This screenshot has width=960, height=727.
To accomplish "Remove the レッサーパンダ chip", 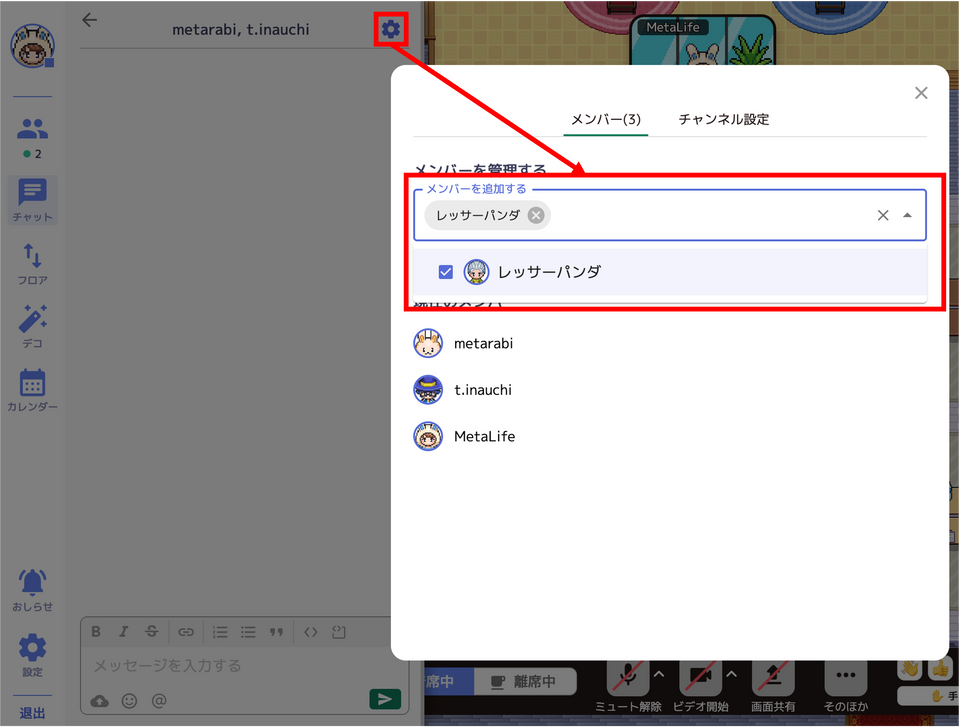I will (x=536, y=215).
